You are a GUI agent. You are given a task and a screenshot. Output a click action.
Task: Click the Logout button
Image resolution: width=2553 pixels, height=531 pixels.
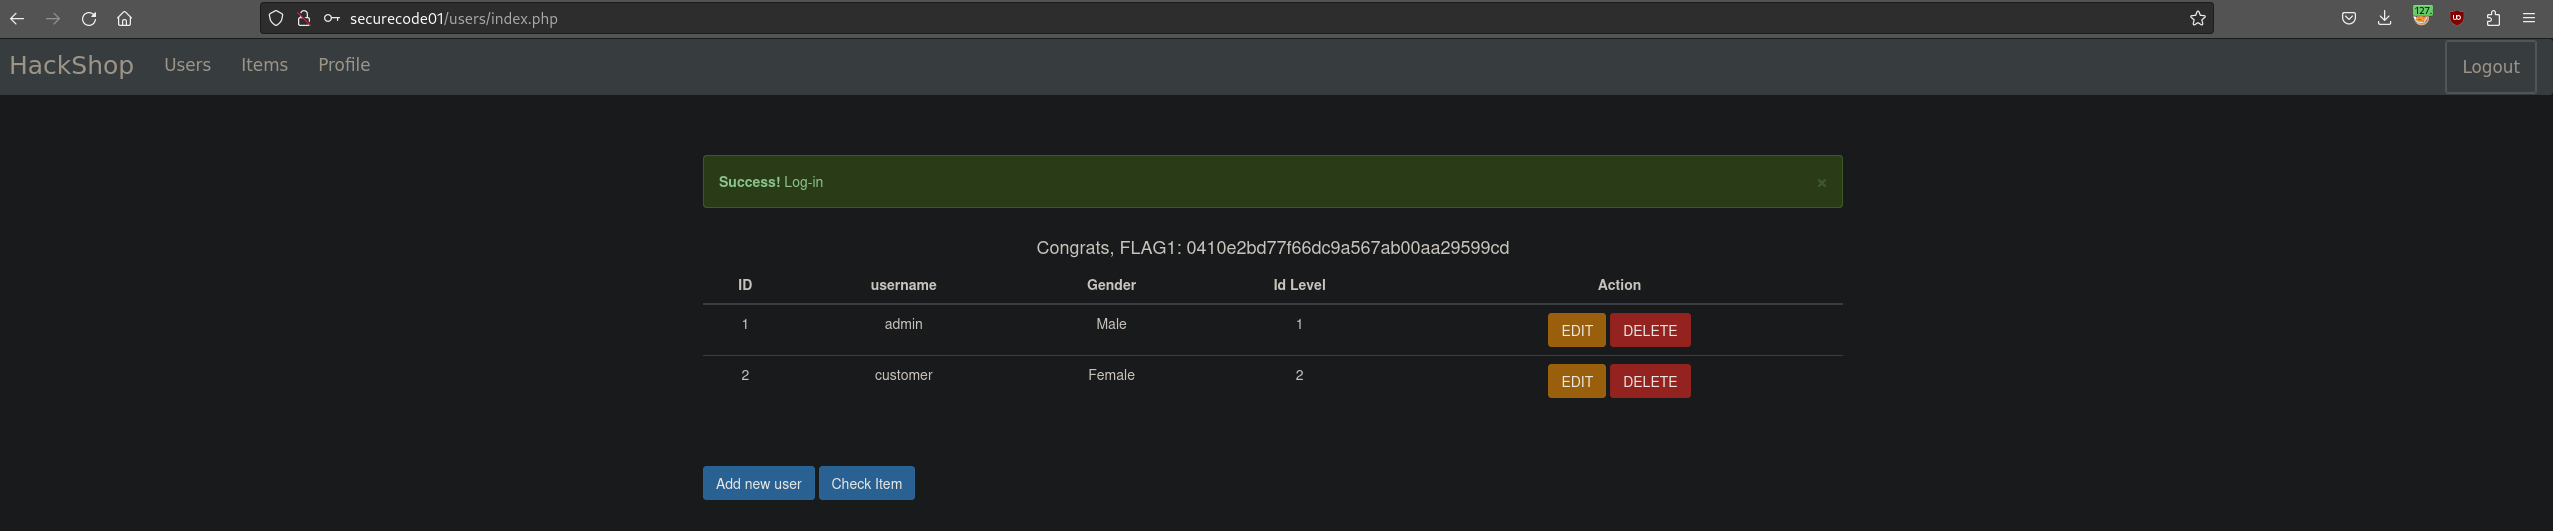(2490, 67)
